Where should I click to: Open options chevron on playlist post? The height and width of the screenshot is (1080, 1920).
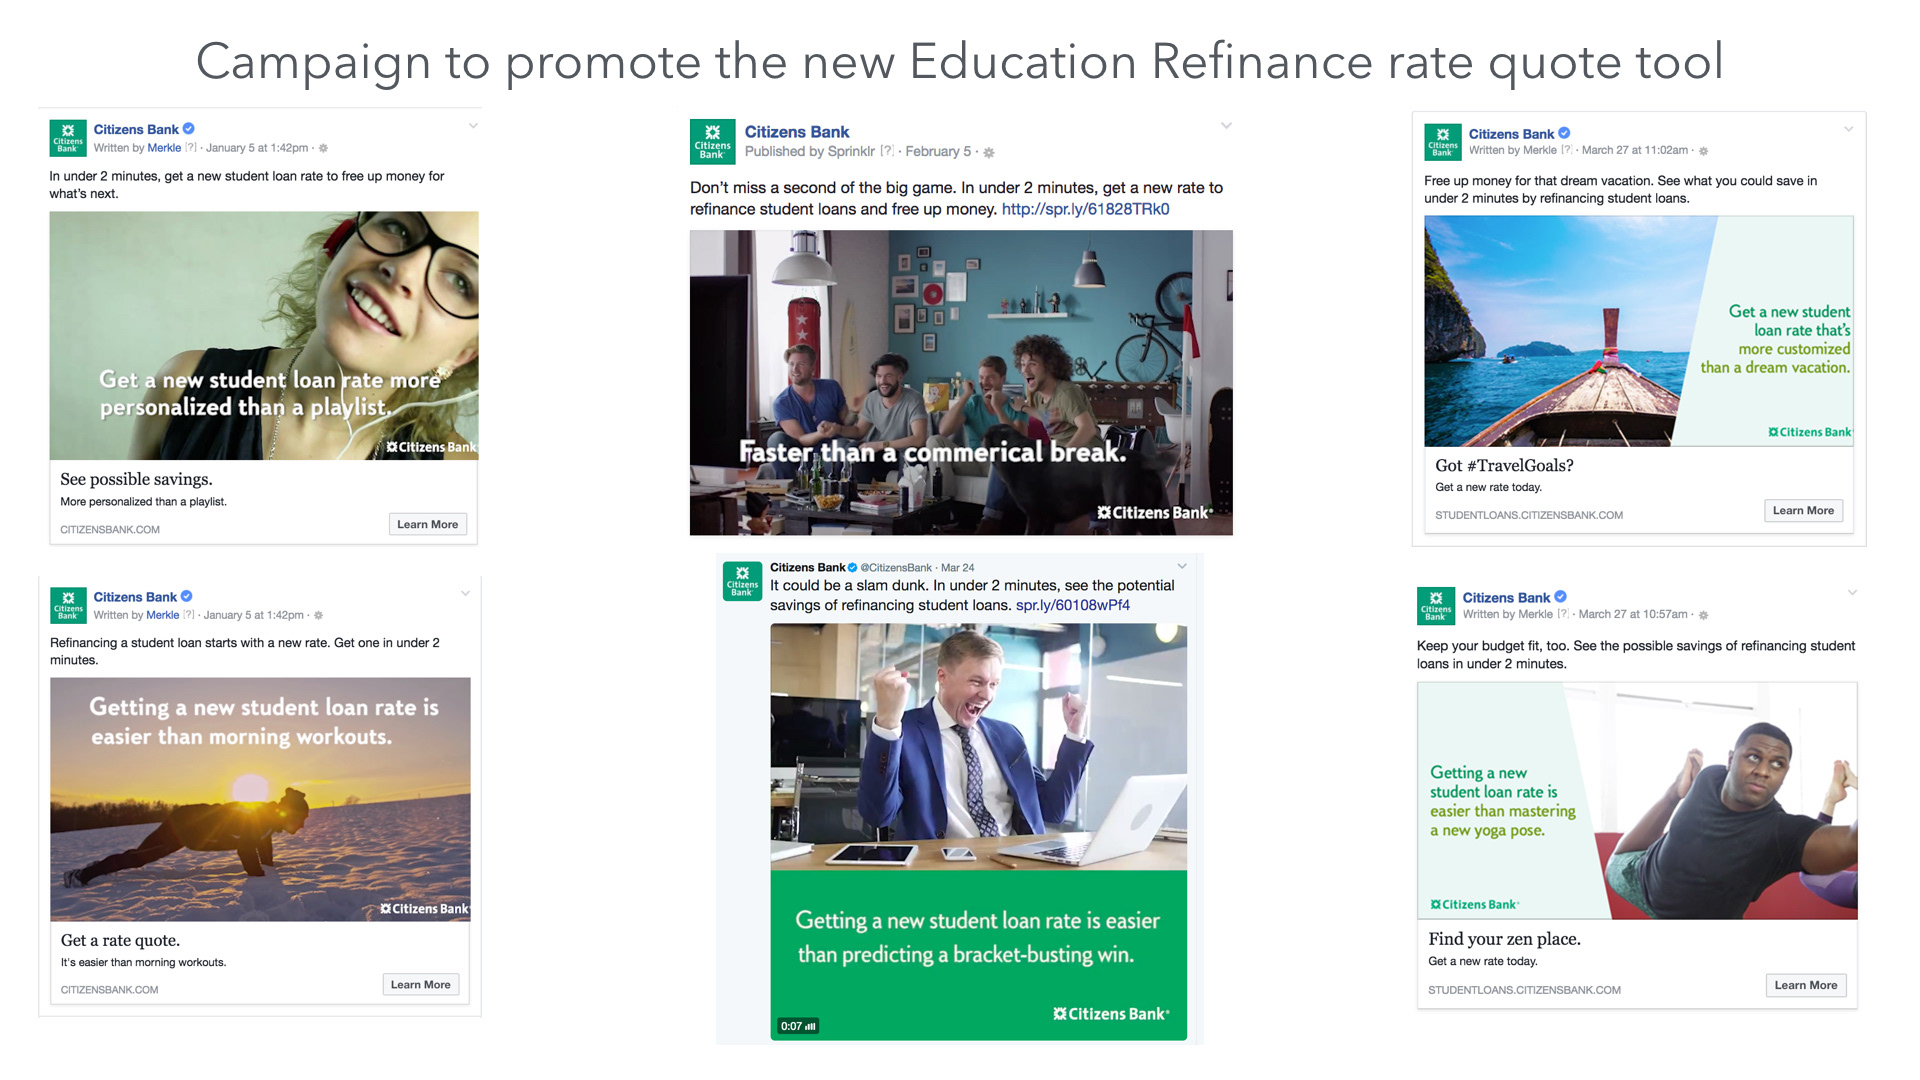tap(473, 126)
